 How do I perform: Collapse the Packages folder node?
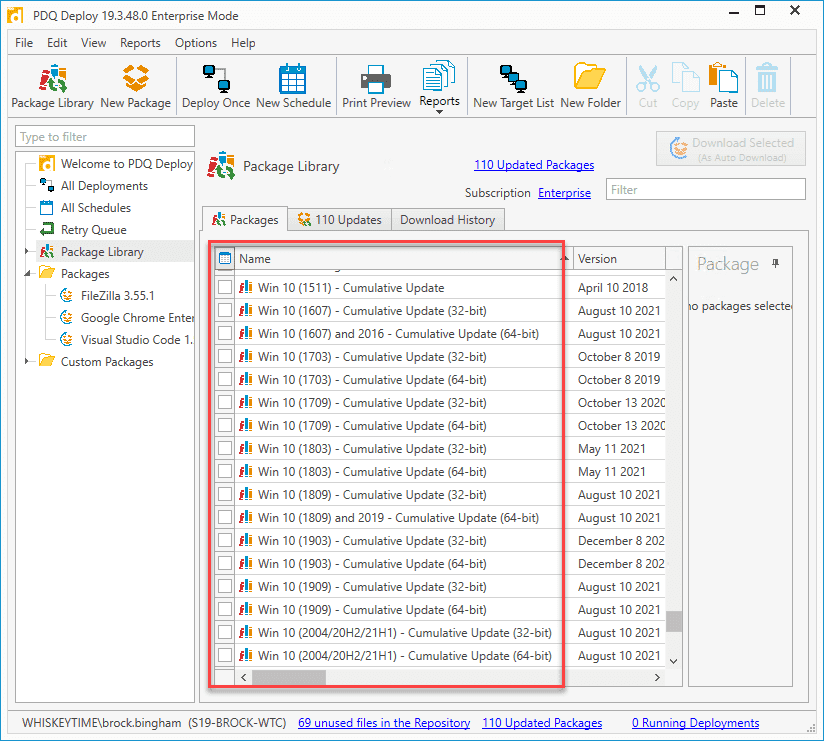tap(27, 274)
